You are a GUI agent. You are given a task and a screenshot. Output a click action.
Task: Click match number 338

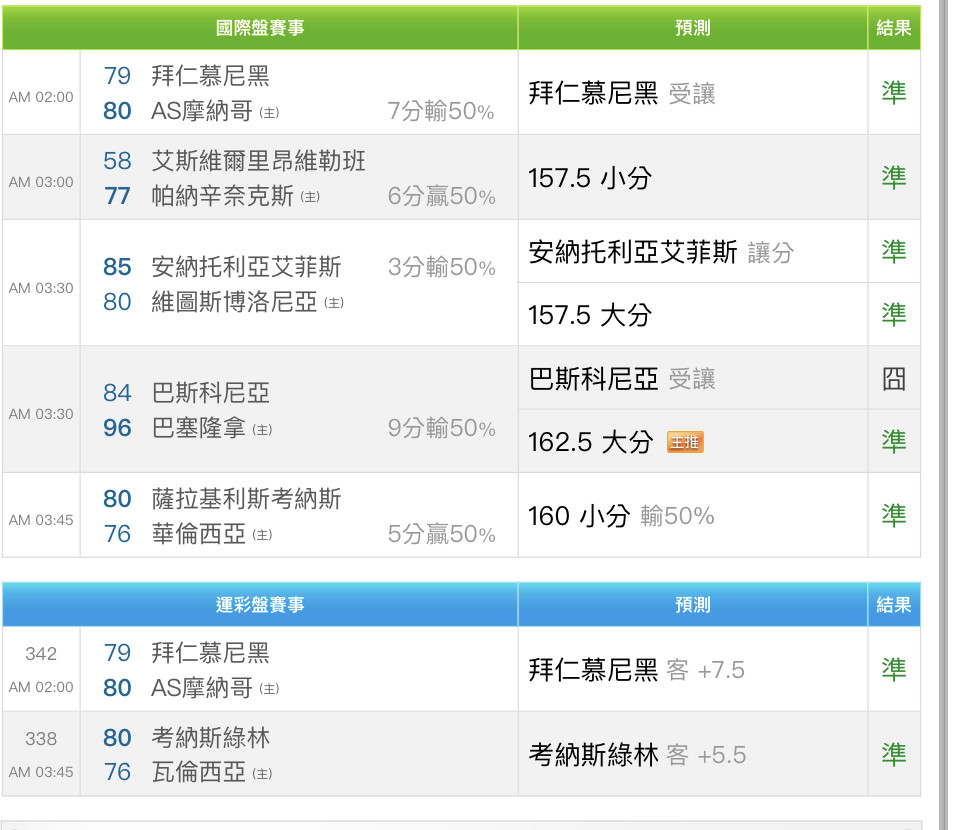coord(41,738)
